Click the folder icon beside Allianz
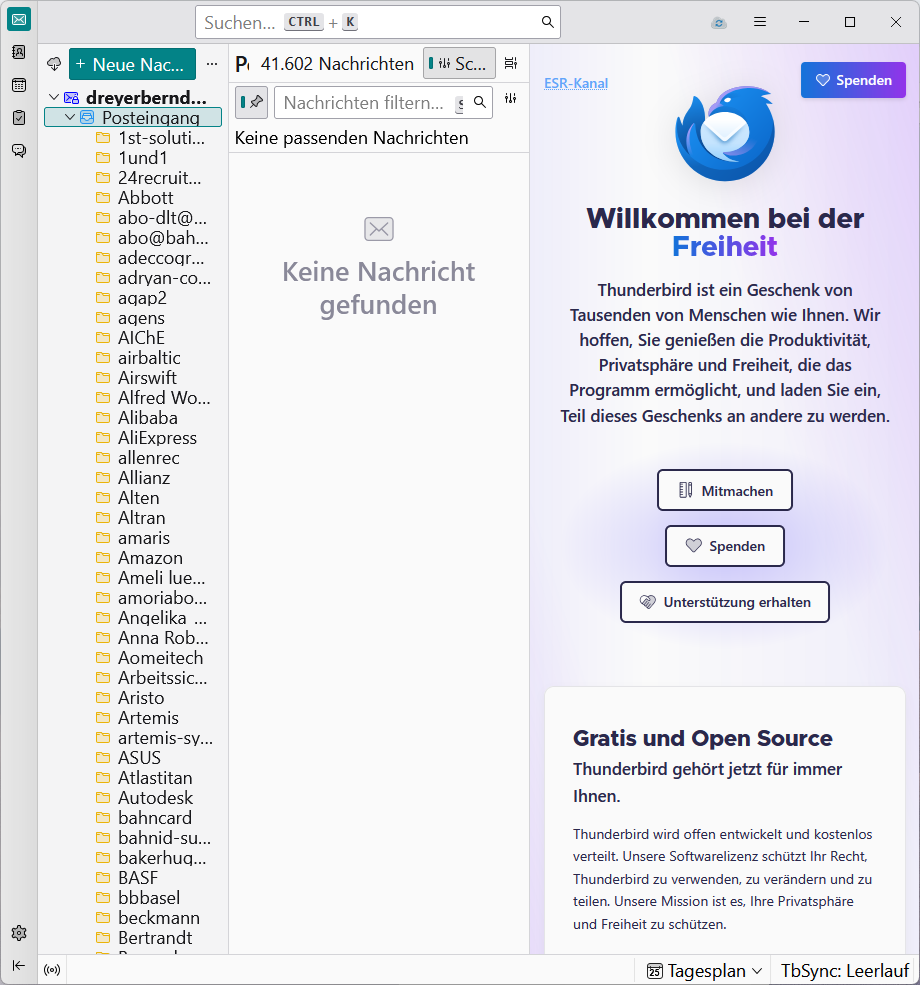Viewport: 920px width, 985px height. [x=103, y=477]
